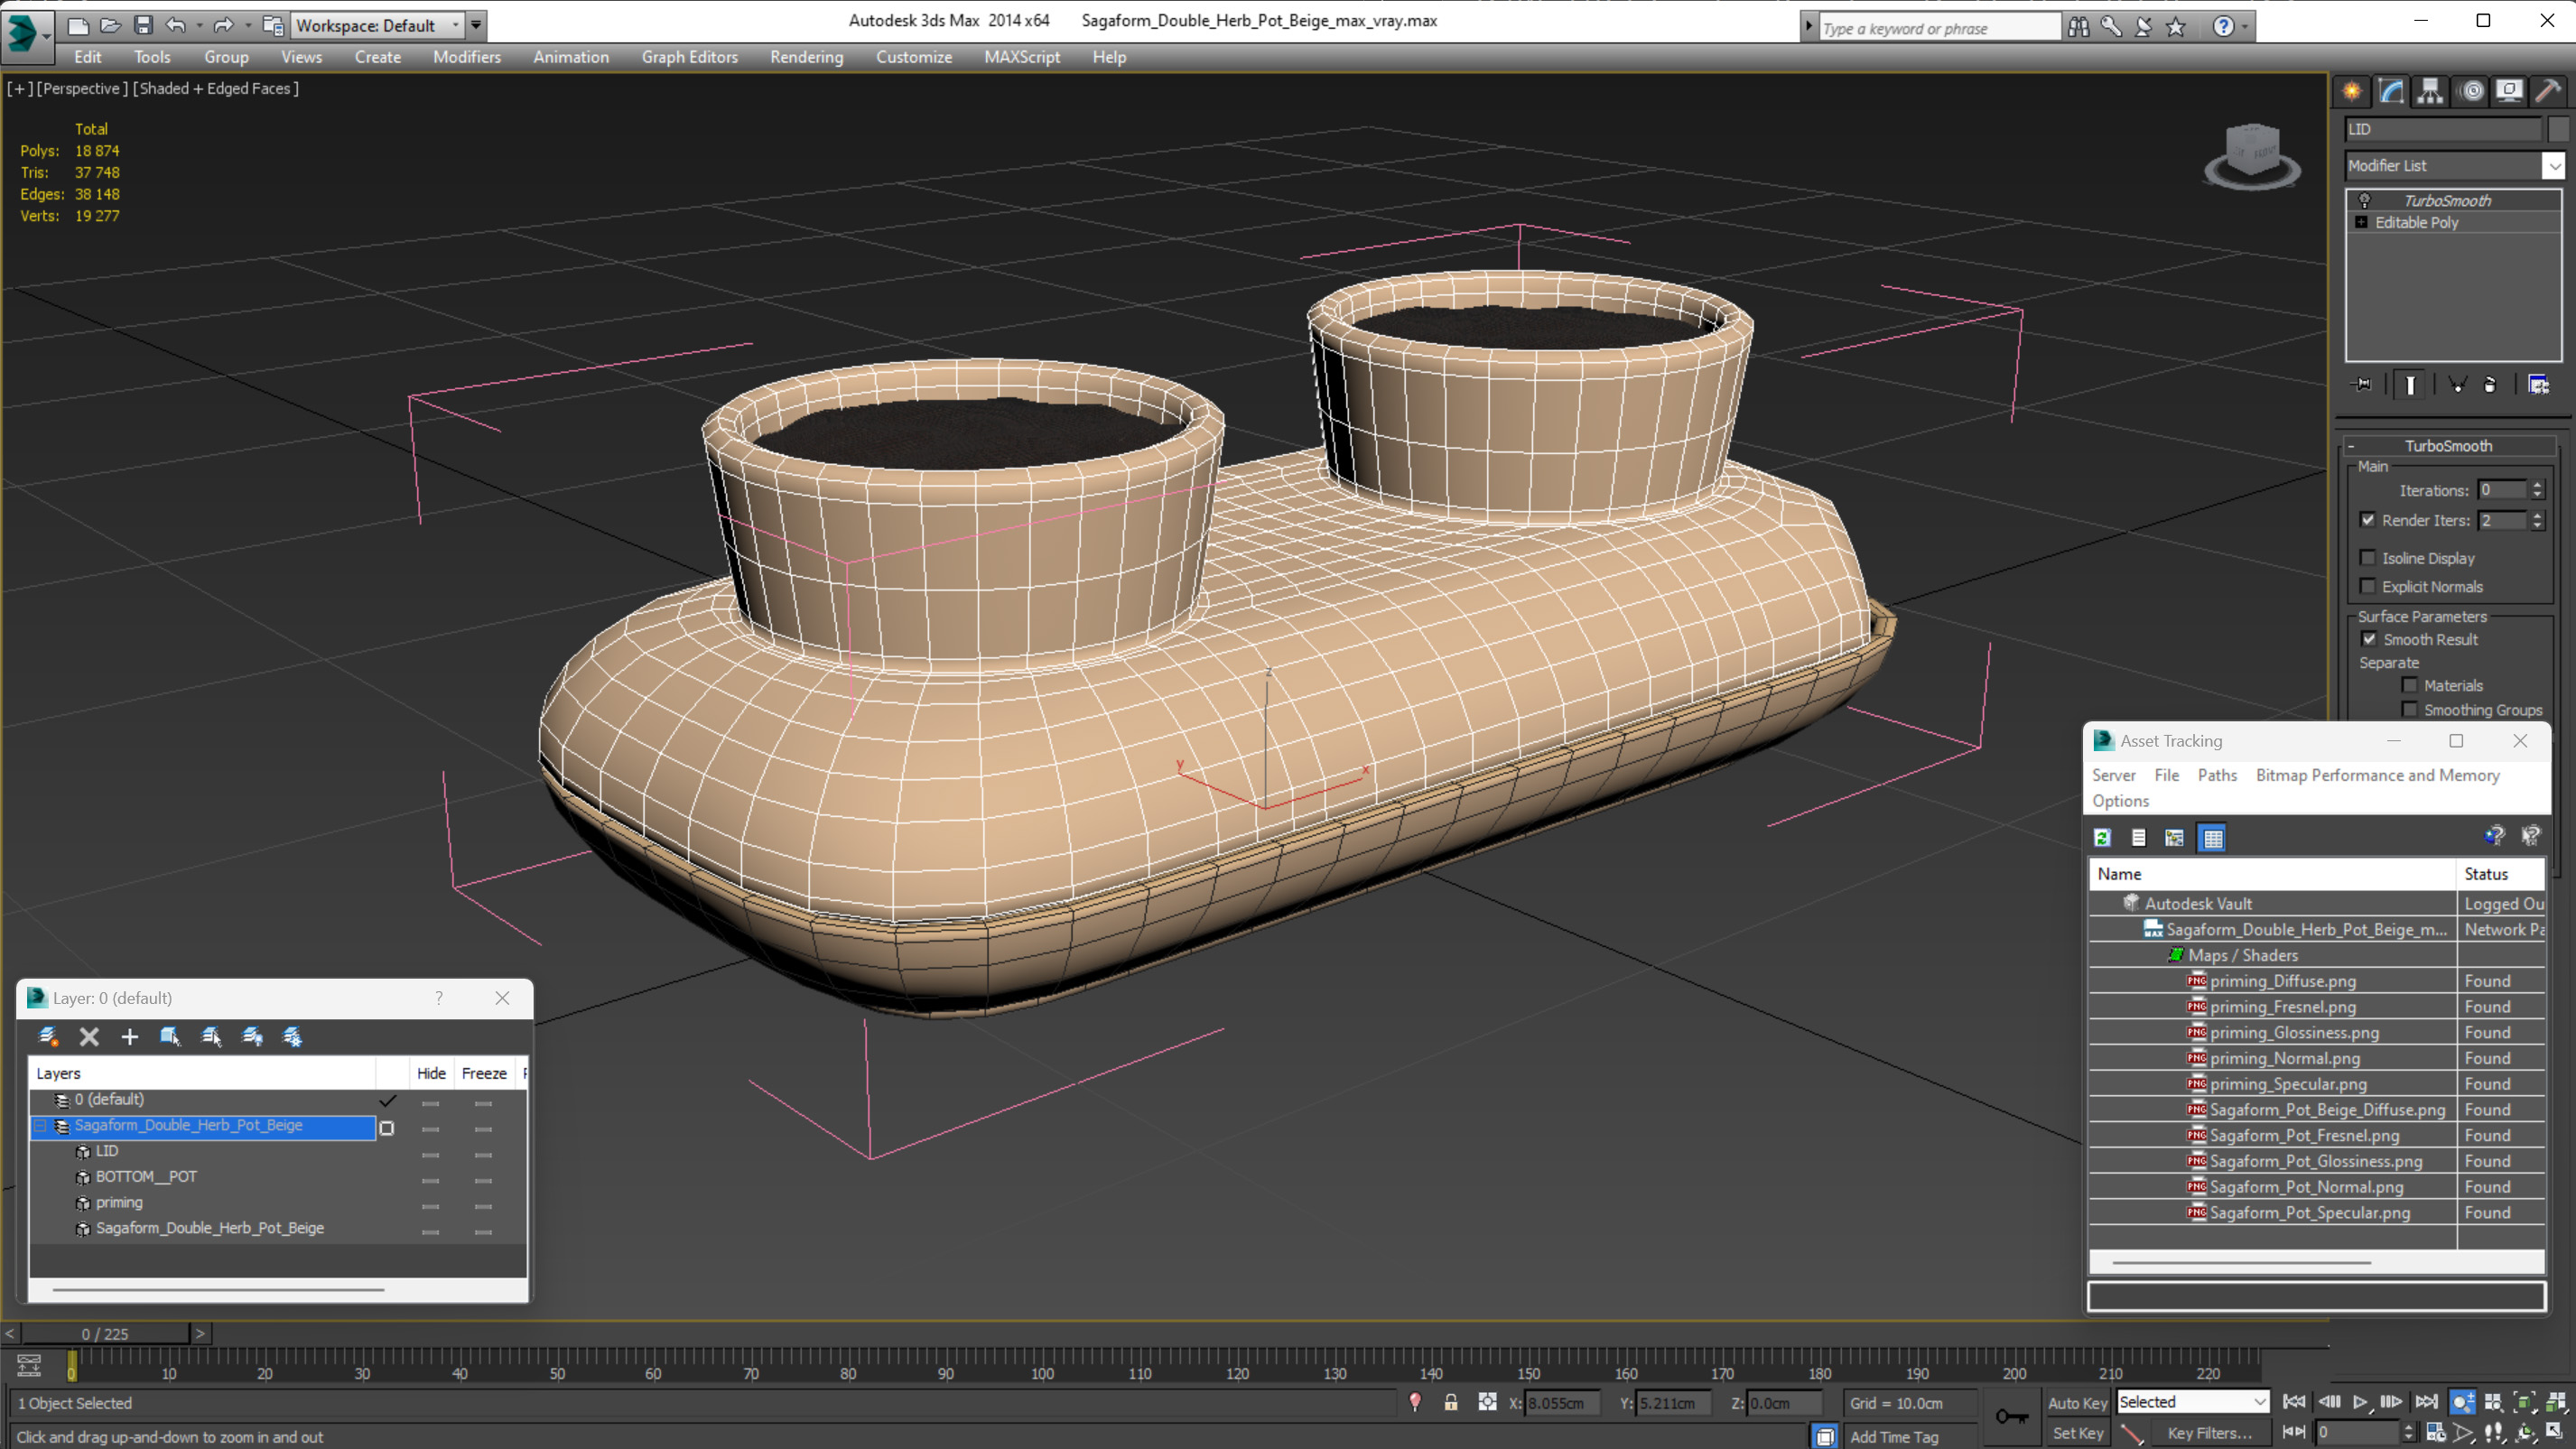Screen dimensions: 2576x1449
Task: Open the Utilities panel hammer icon
Action: tap(2548, 92)
